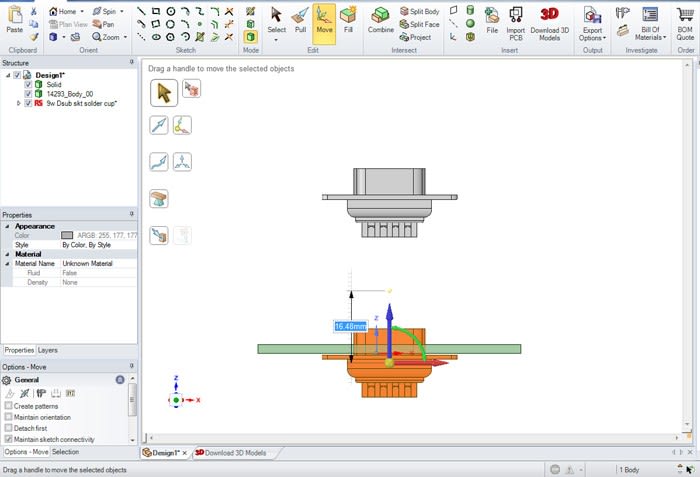Click the Select arrow tool guide in viewport
This screenshot has width=700, height=477.
click(x=164, y=93)
